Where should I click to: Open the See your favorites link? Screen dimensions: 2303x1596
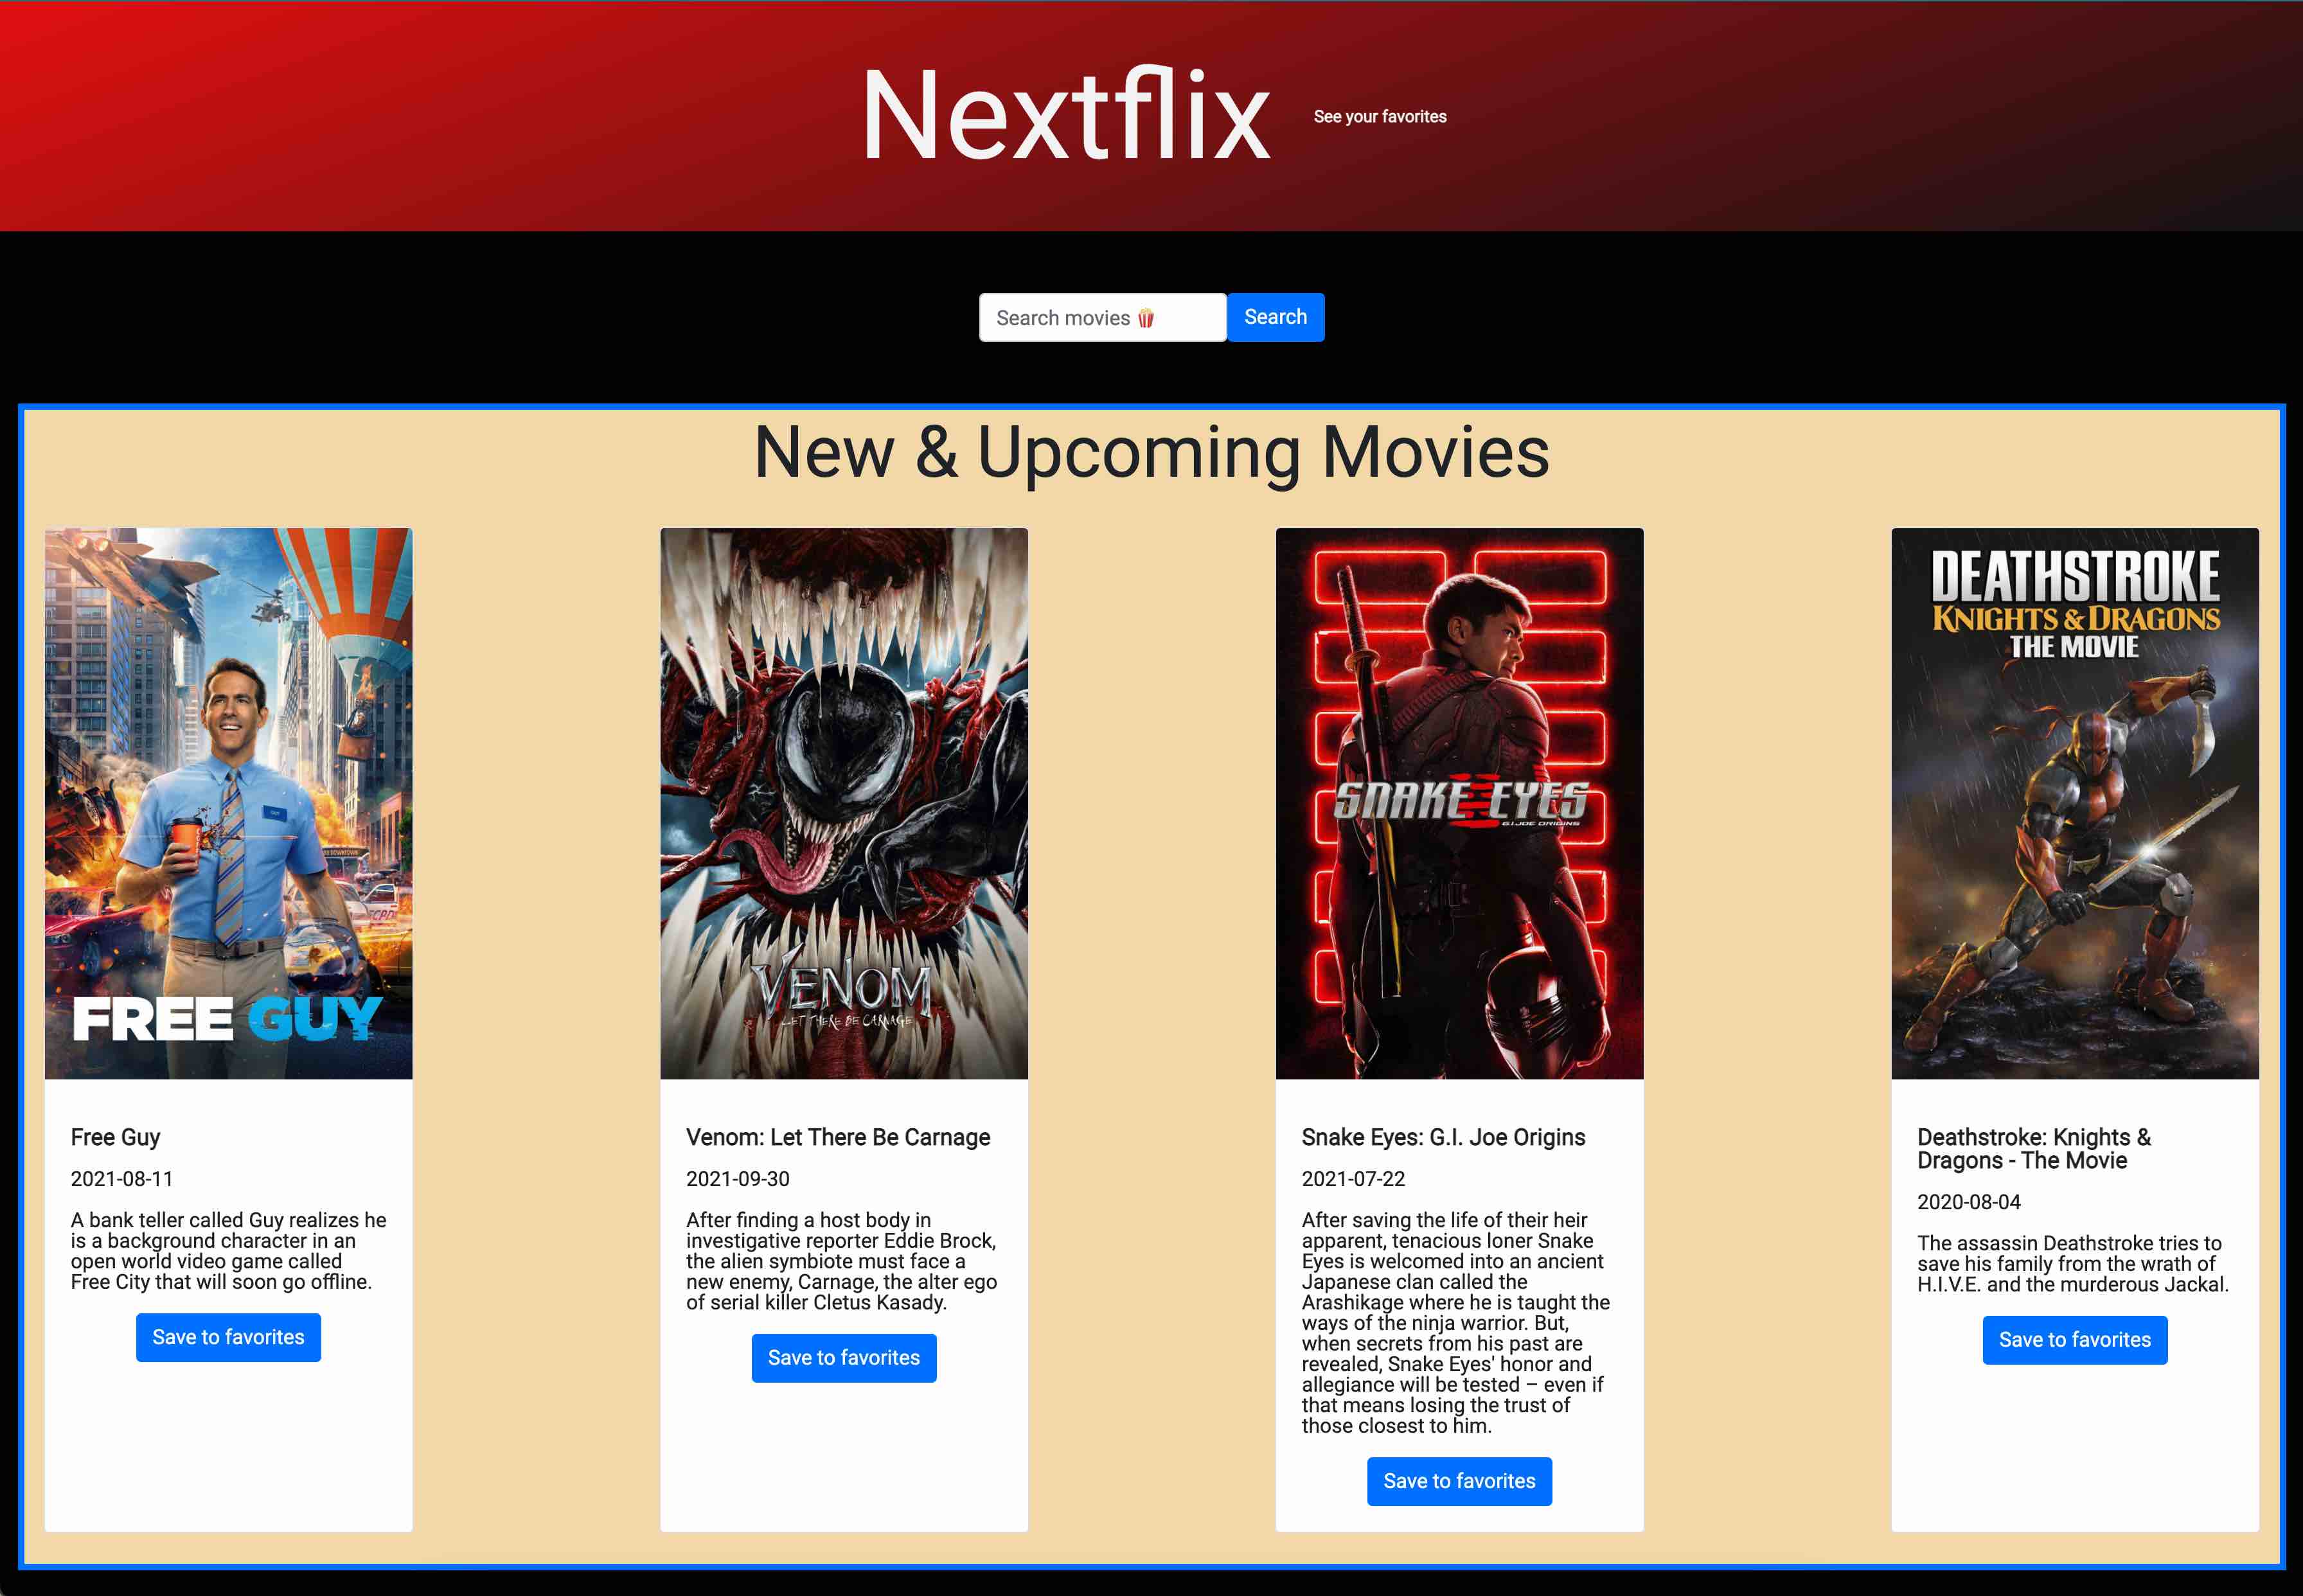coord(1379,117)
